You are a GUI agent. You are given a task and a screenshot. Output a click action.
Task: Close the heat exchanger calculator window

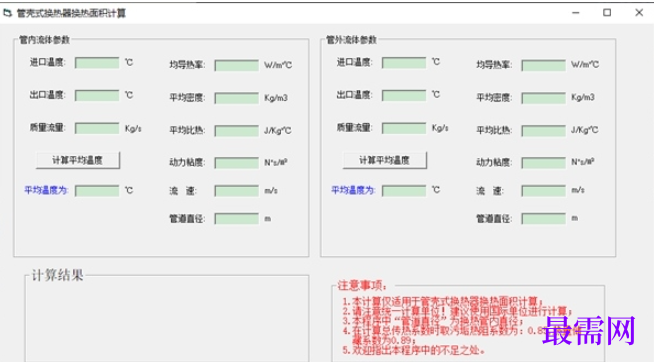[x=639, y=13]
